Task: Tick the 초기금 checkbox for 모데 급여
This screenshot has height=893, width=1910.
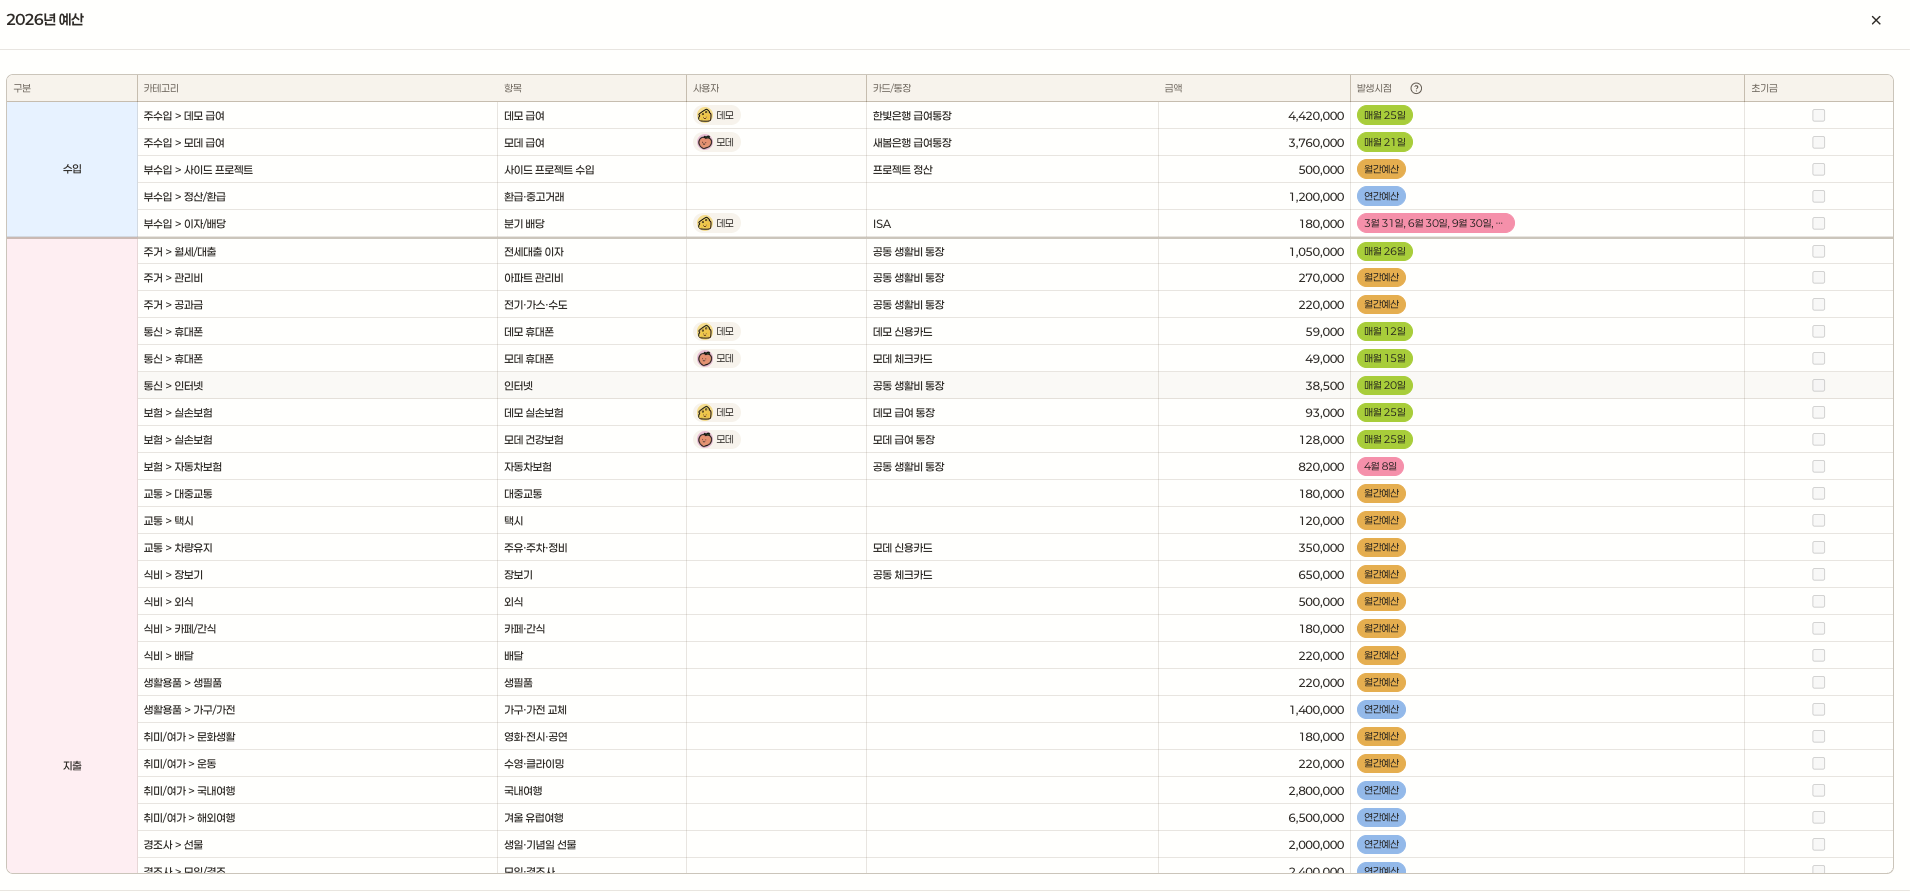Action: 1819,143
